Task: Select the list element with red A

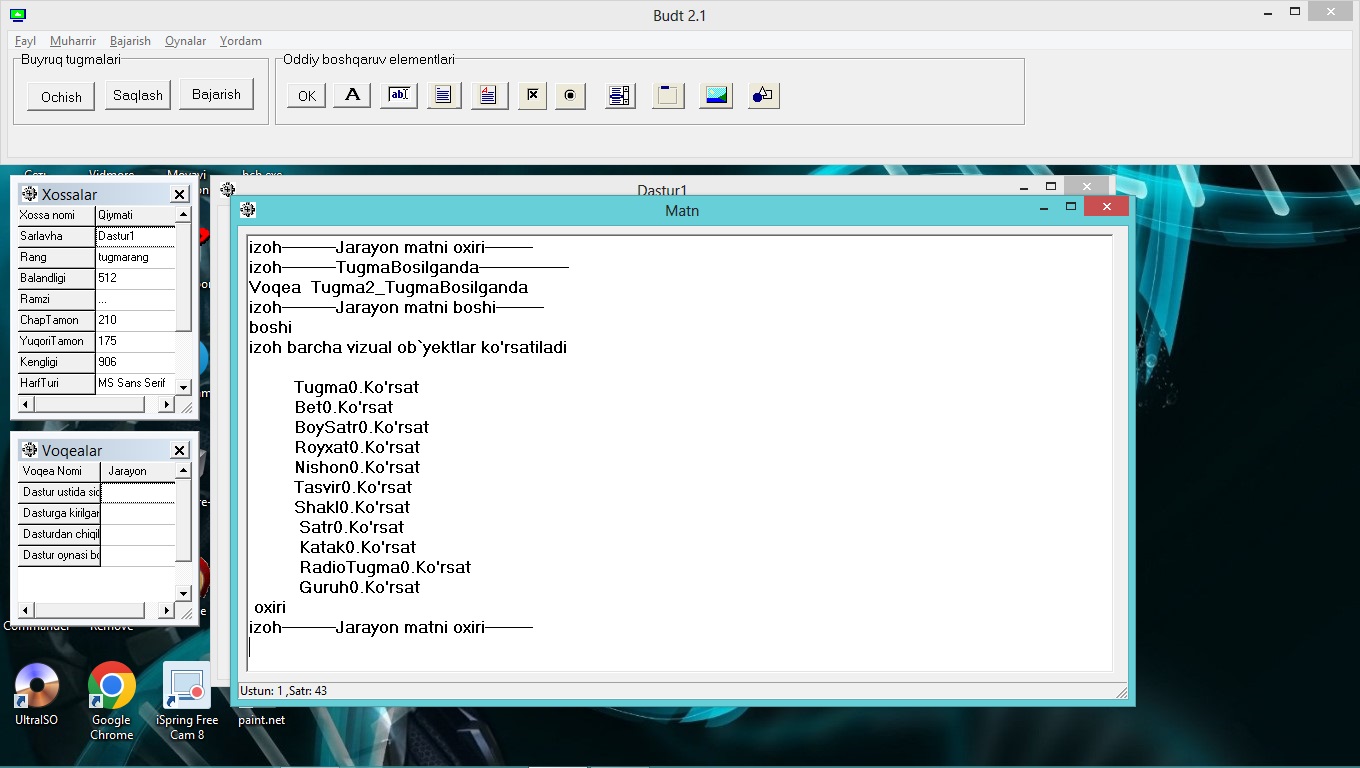Action: [489, 95]
